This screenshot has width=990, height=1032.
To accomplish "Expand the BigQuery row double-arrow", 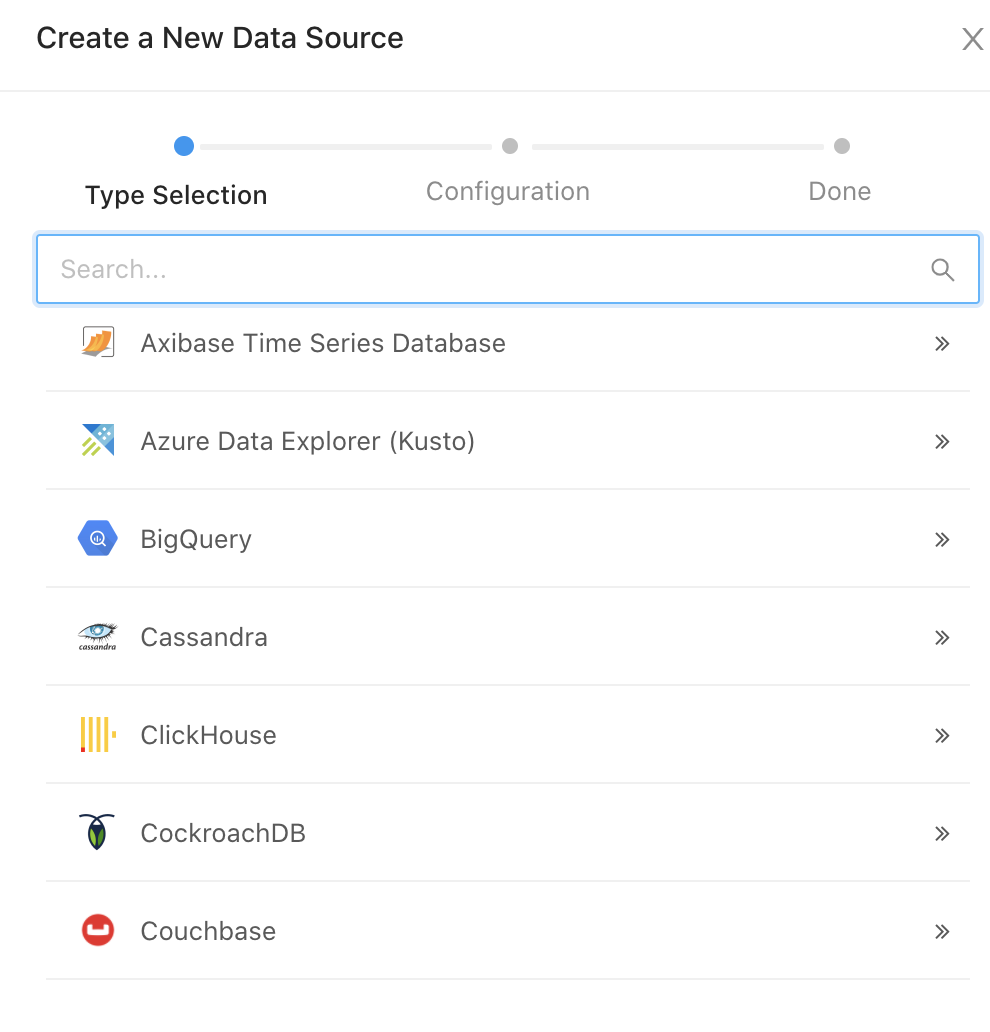I will pyautogui.click(x=941, y=540).
